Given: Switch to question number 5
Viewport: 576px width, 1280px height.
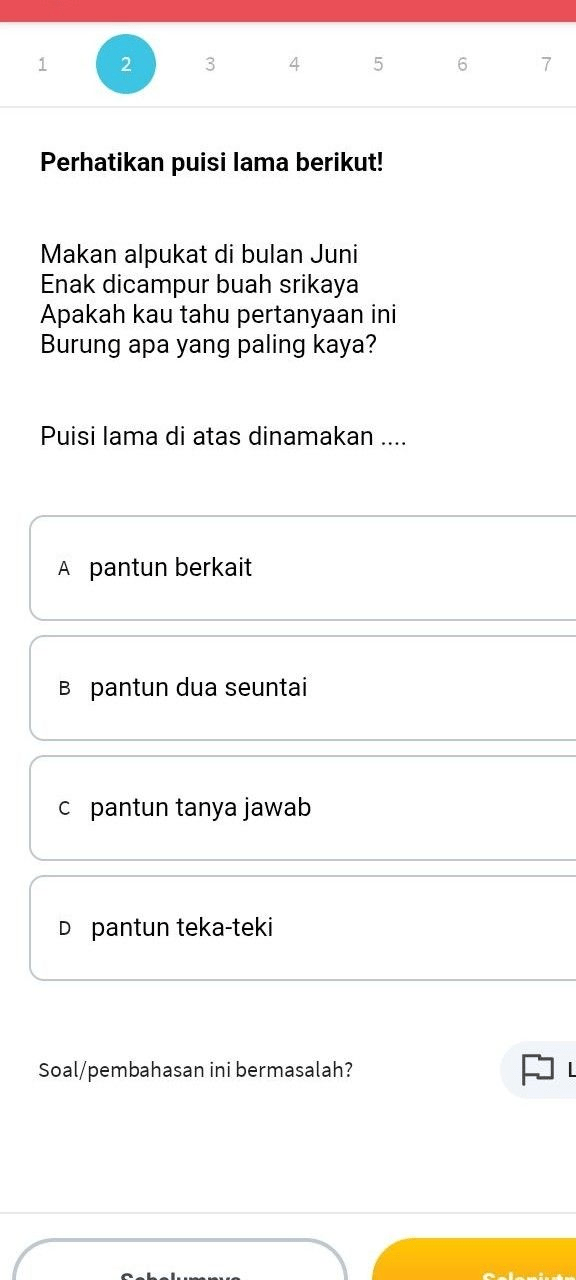Looking at the screenshot, I should 378,65.
